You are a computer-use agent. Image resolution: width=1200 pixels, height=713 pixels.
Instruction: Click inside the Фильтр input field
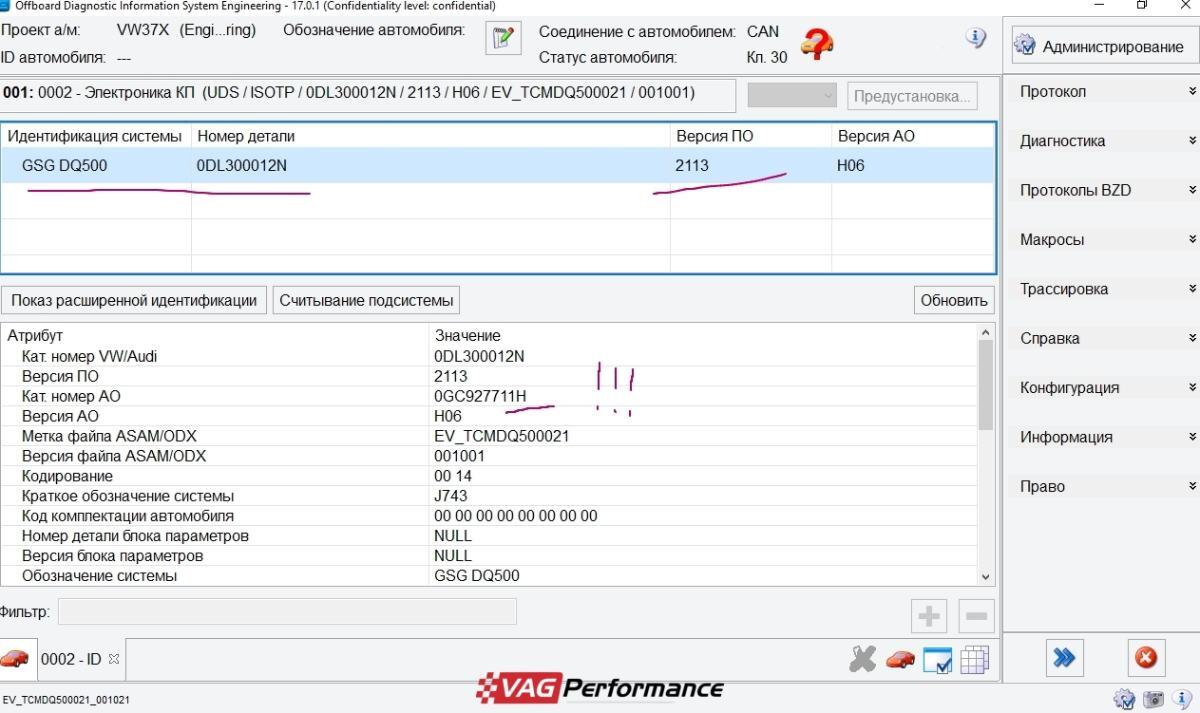tap(287, 611)
